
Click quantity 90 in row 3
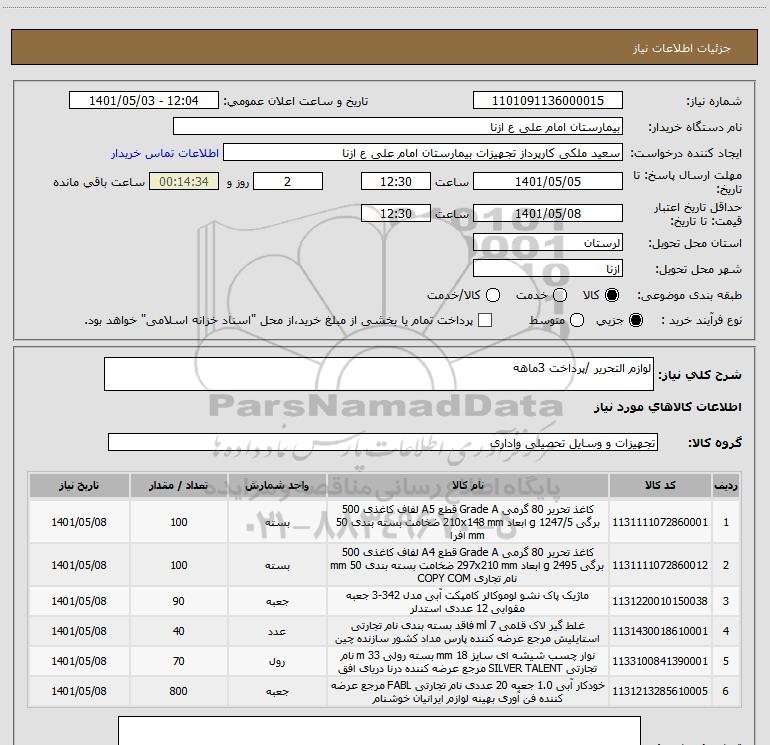179,601
